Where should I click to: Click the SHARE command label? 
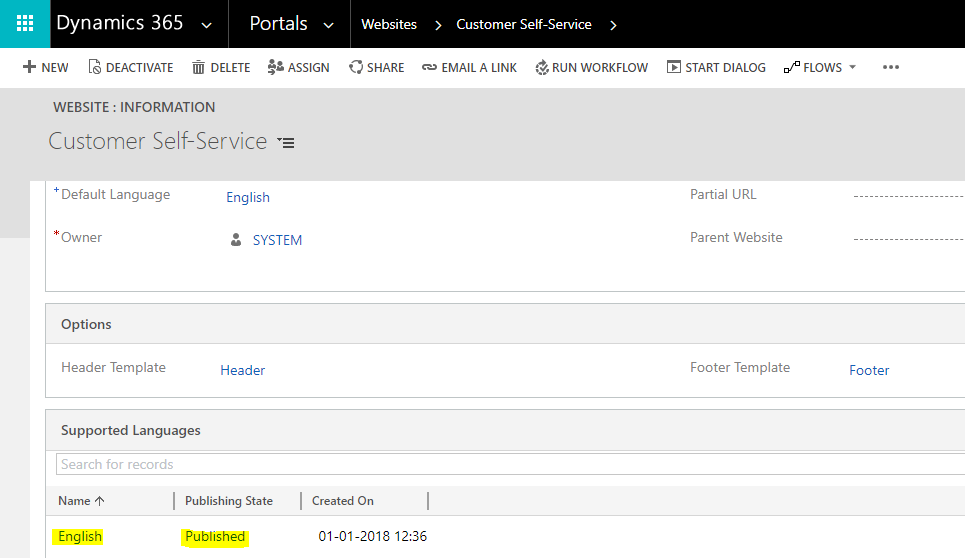(385, 68)
